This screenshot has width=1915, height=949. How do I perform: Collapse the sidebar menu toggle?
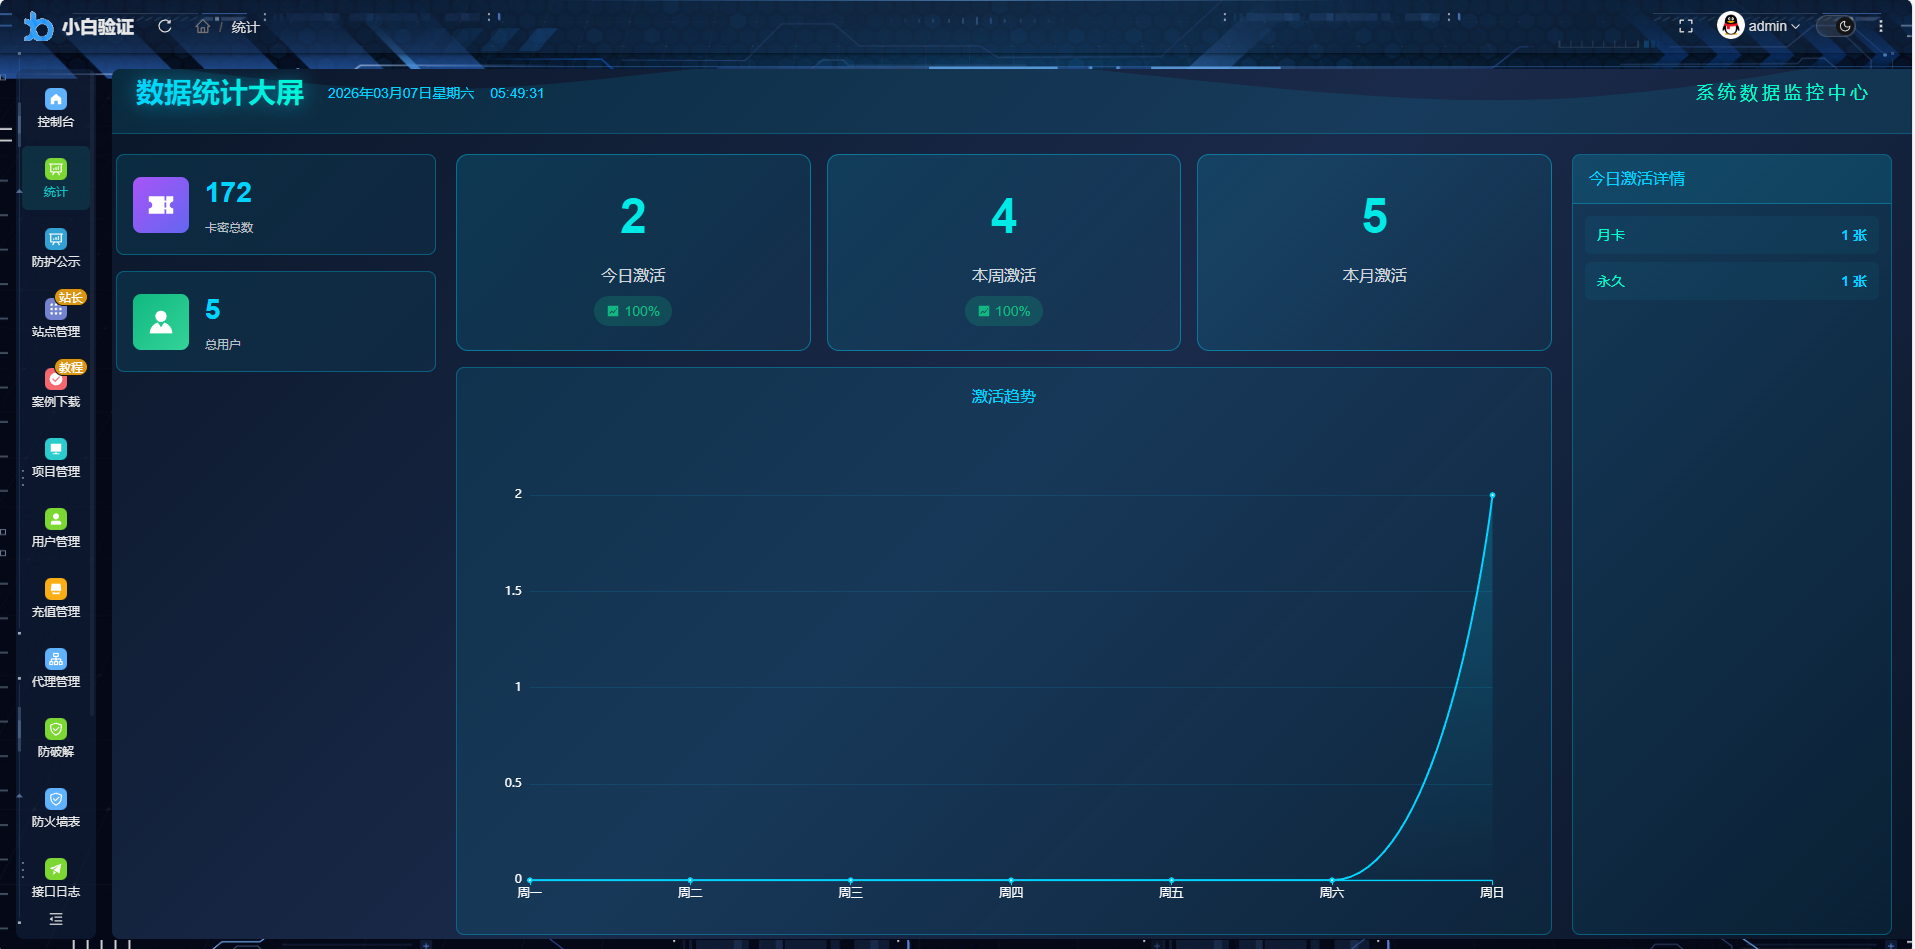[56, 919]
